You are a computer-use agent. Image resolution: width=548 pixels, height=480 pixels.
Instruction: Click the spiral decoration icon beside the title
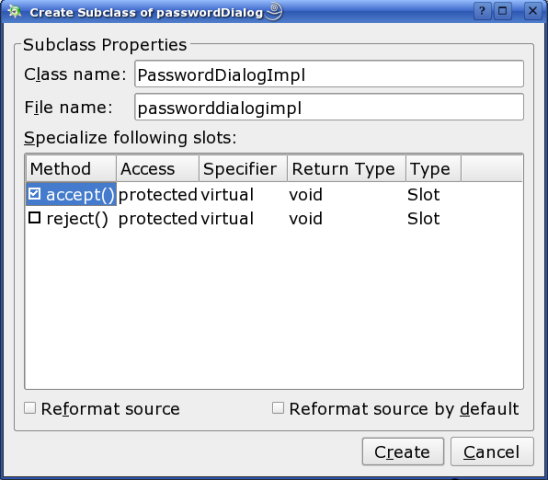point(274,12)
